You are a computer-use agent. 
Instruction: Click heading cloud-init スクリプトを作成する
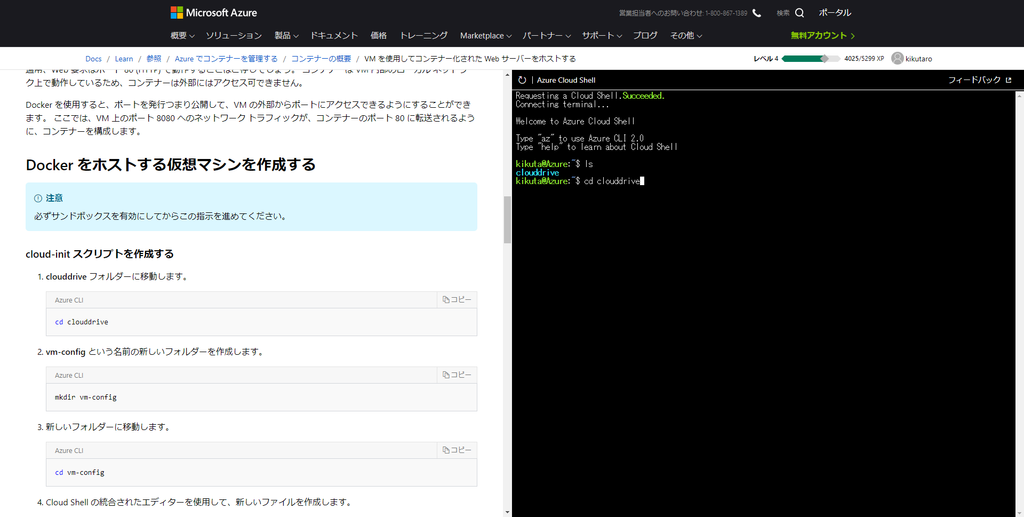[100, 254]
